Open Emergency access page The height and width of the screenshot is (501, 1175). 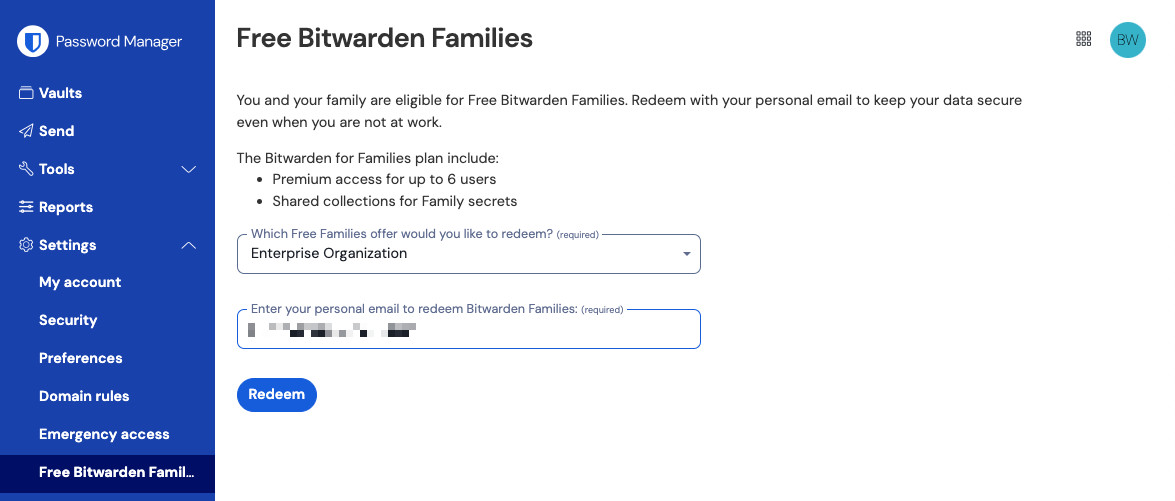pyautogui.click(x=104, y=434)
